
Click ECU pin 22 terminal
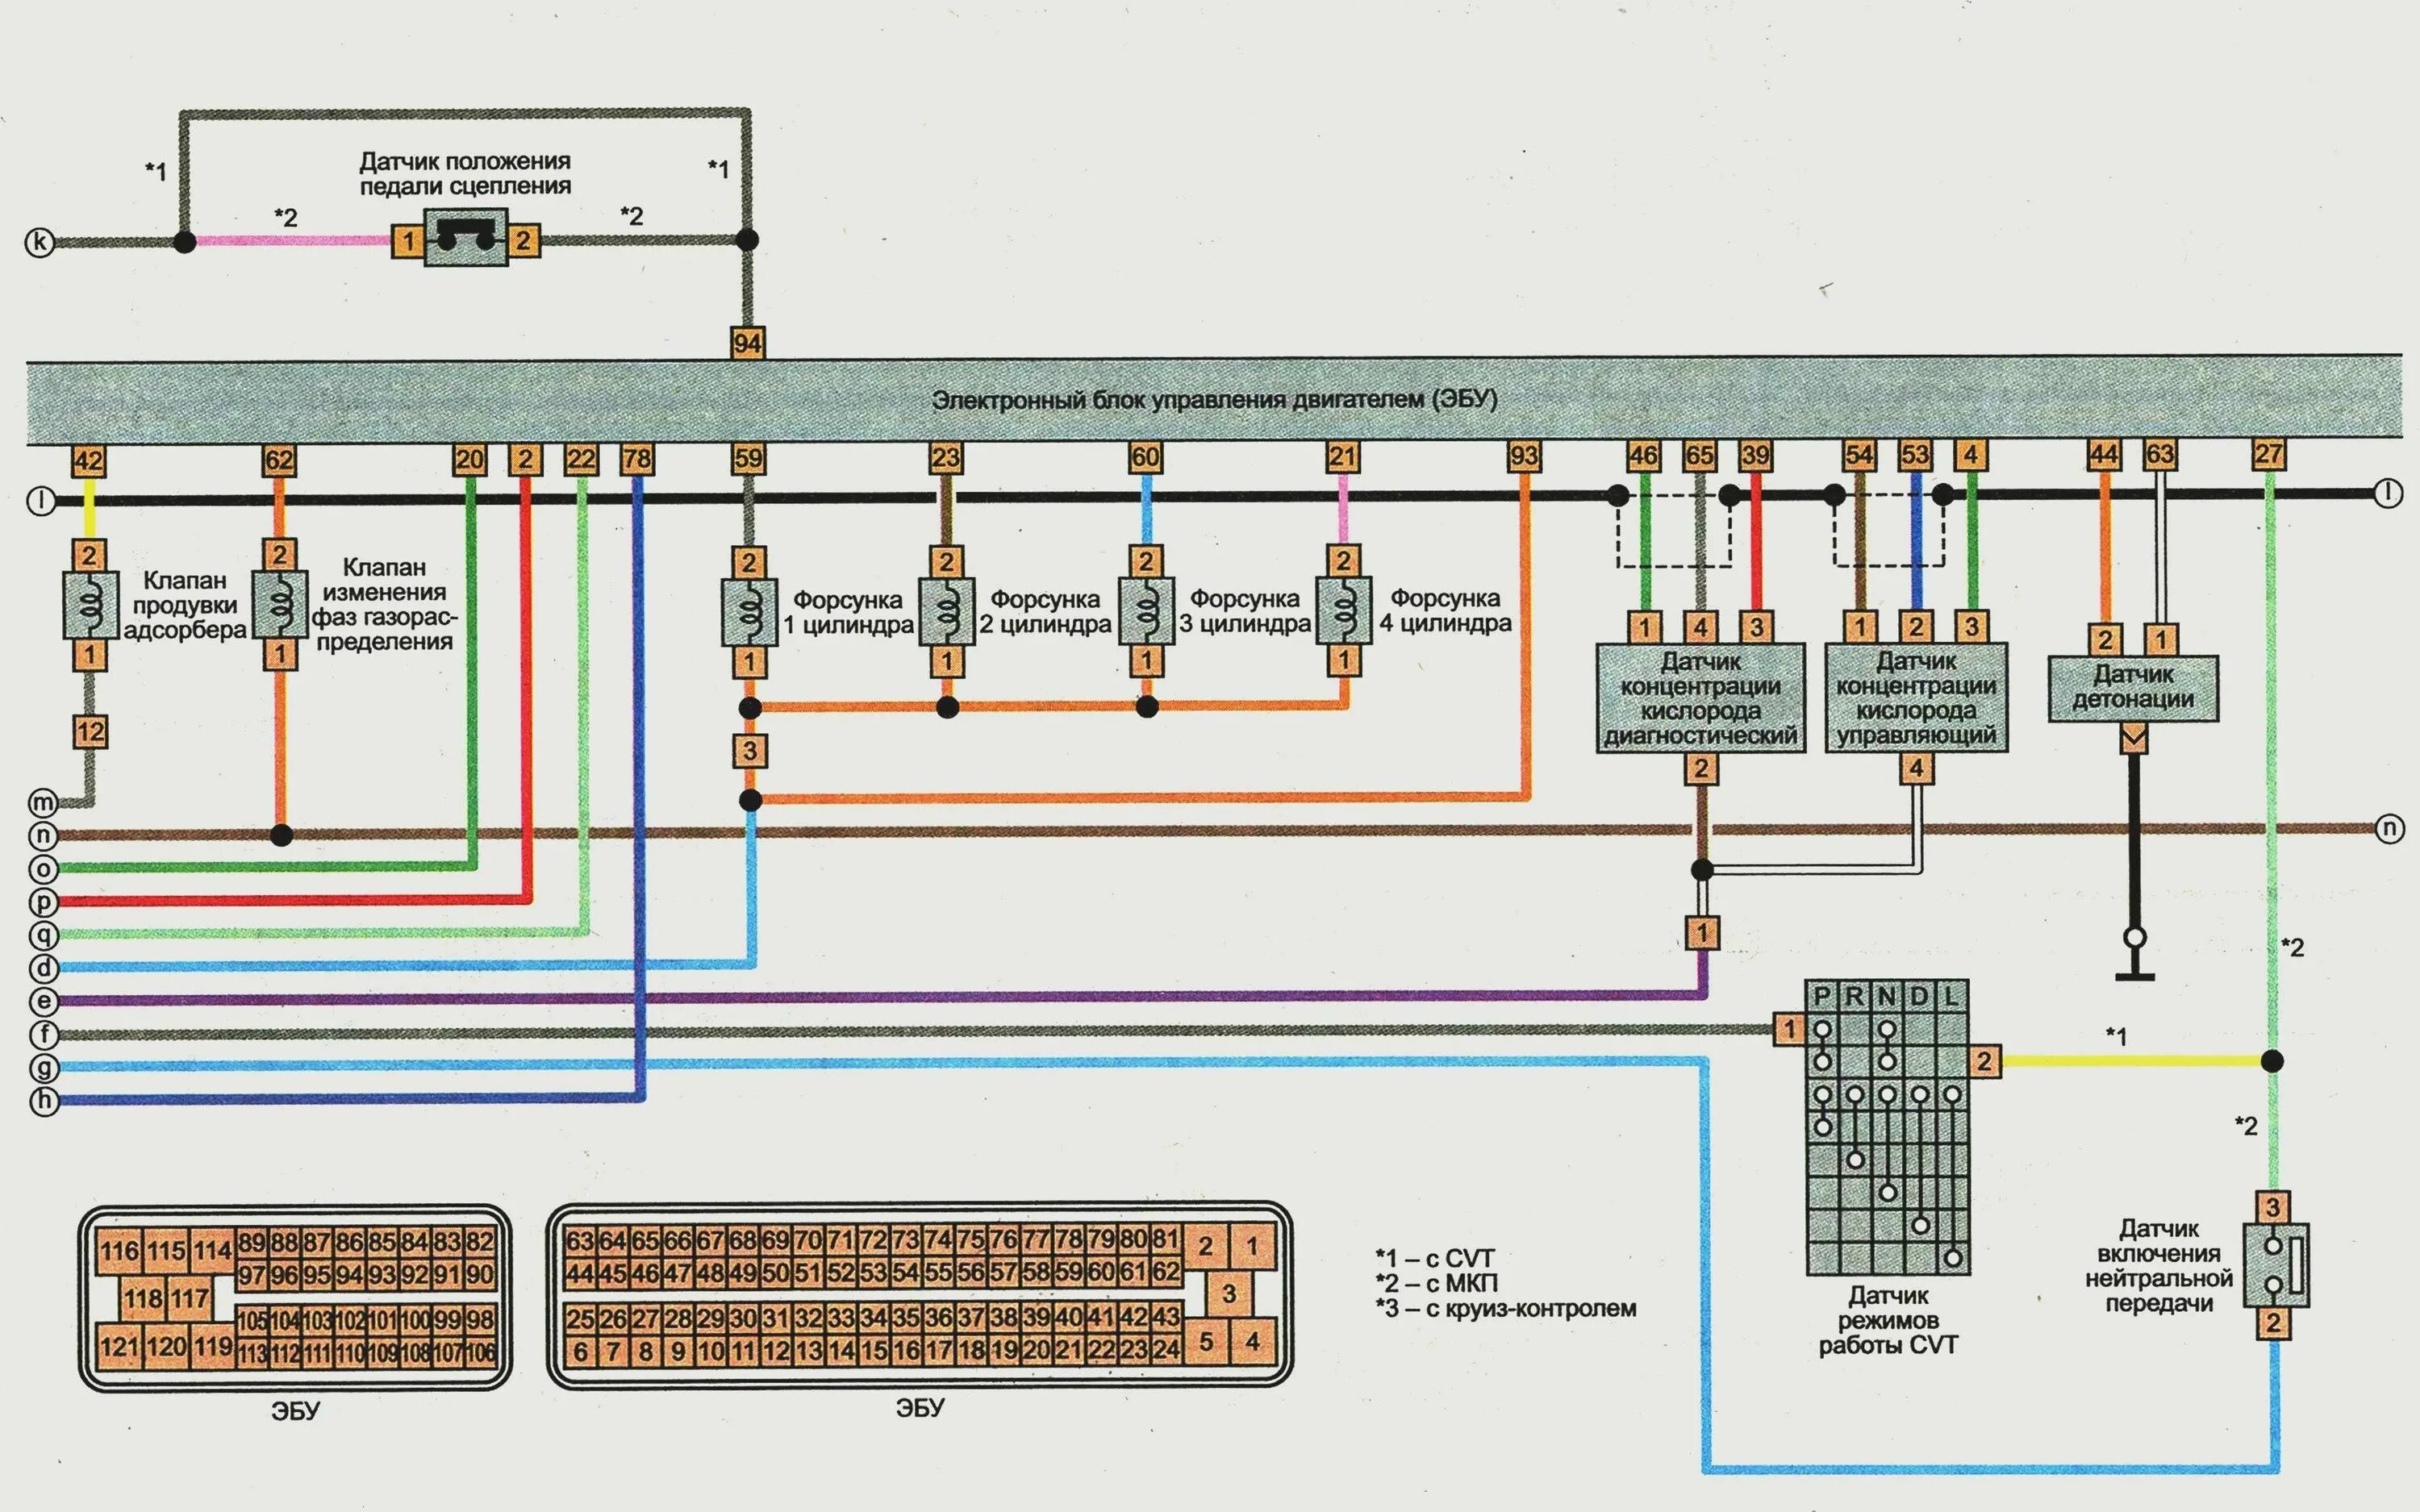pyautogui.click(x=581, y=460)
